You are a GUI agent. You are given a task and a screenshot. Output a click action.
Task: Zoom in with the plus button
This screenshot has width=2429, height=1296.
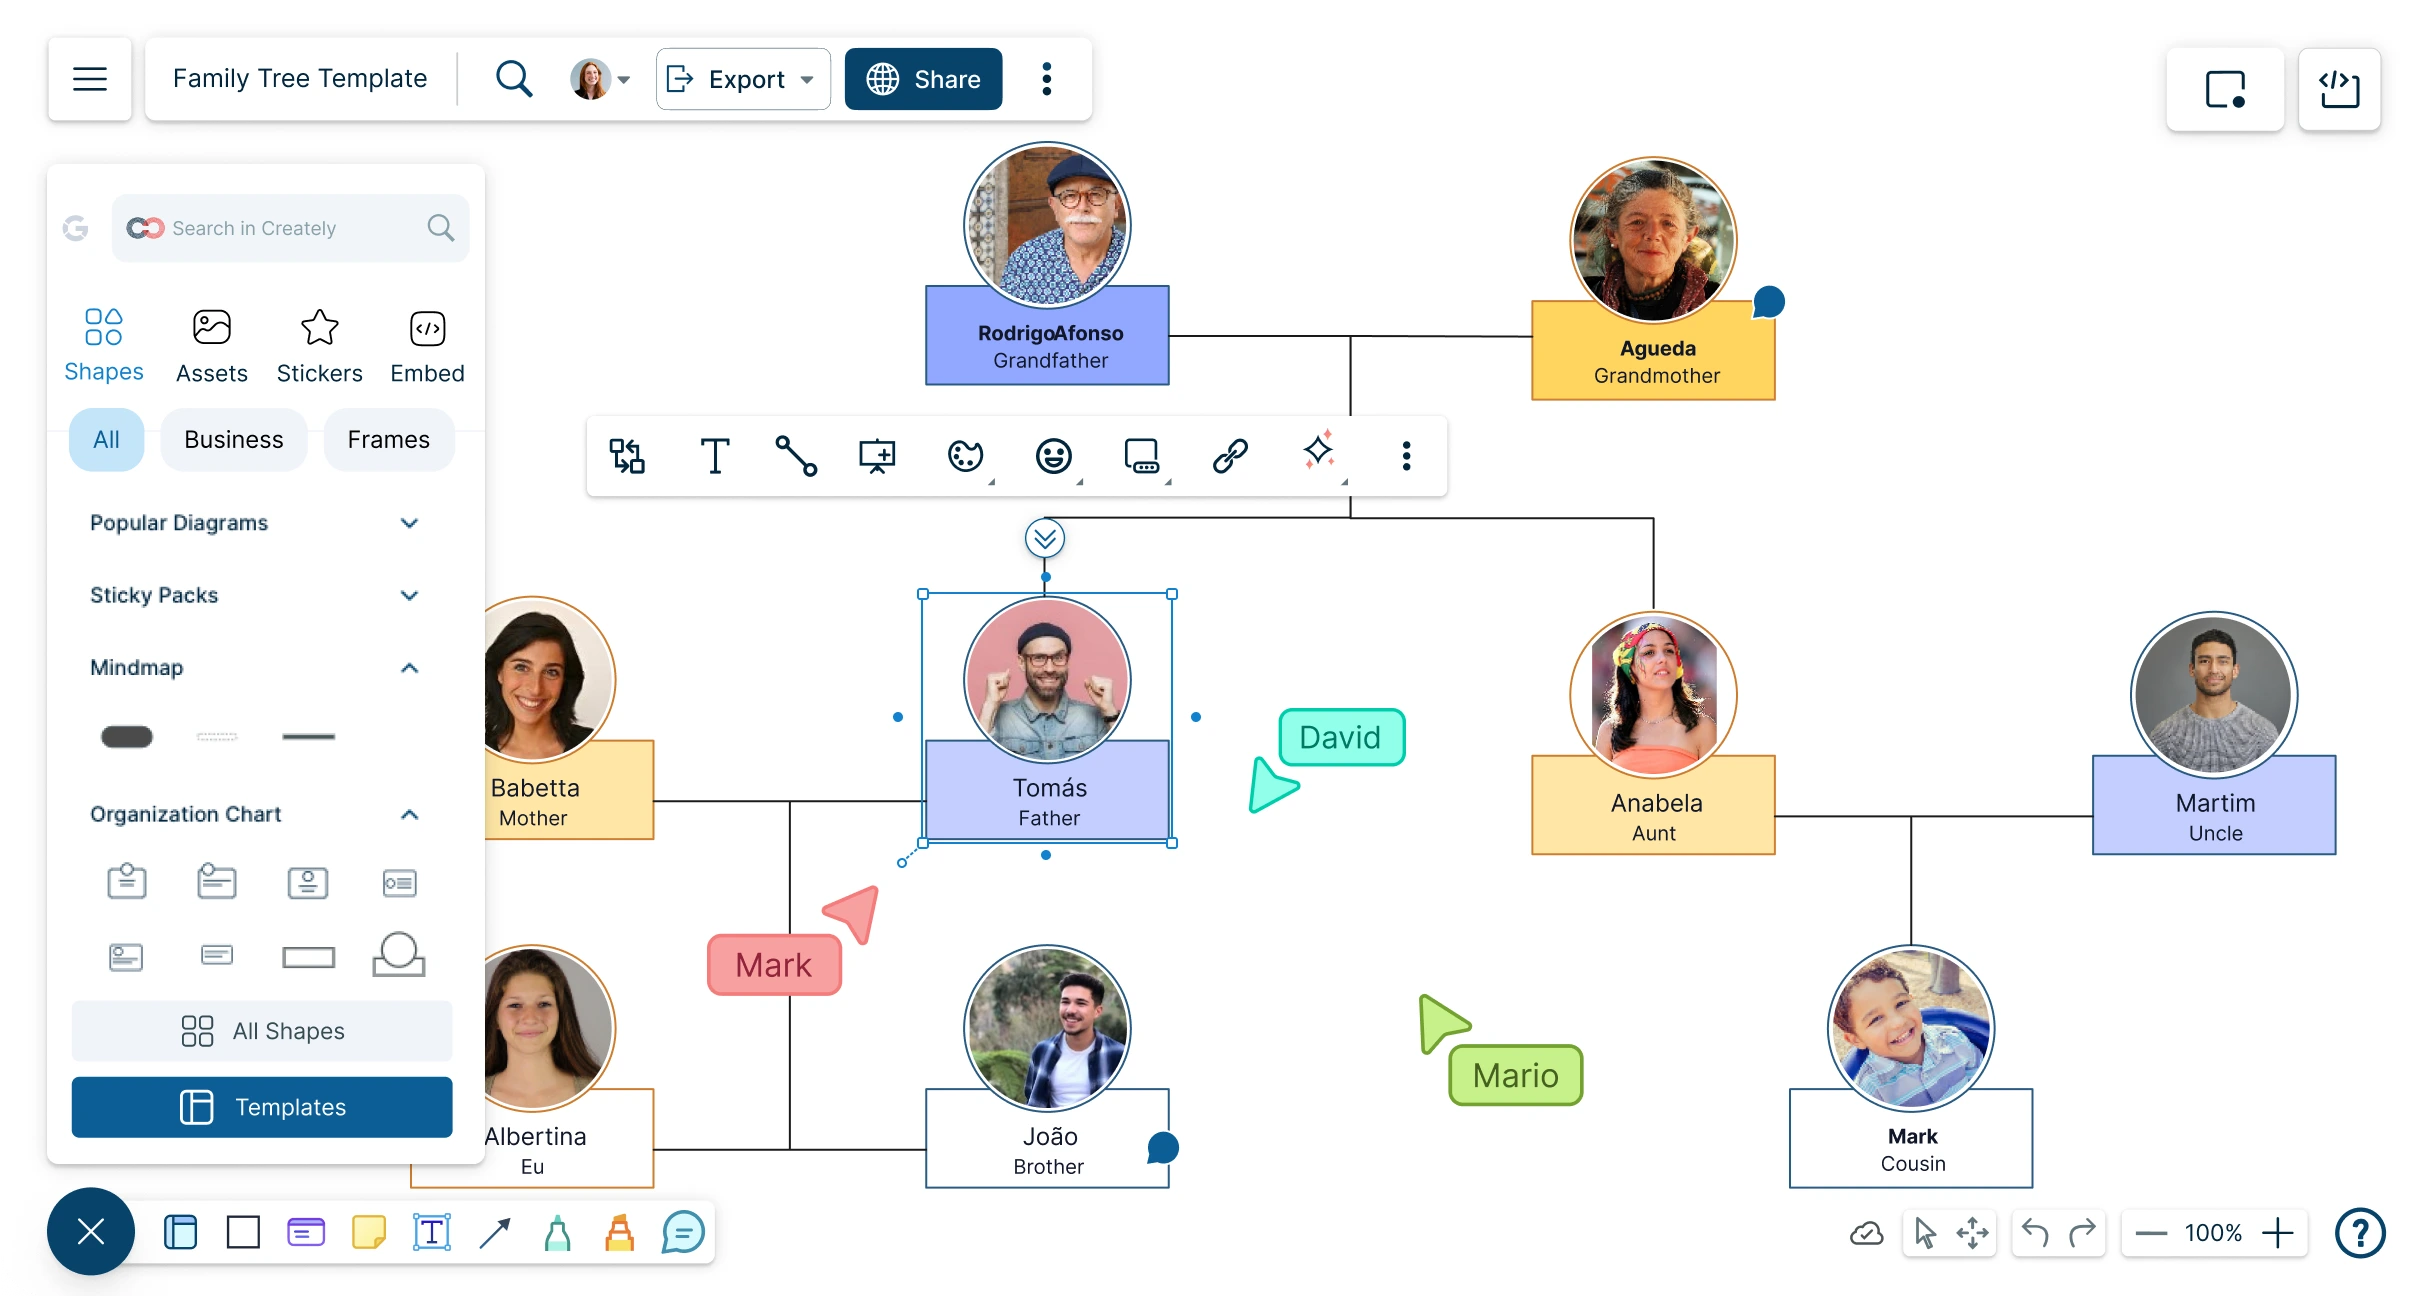(x=2278, y=1233)
